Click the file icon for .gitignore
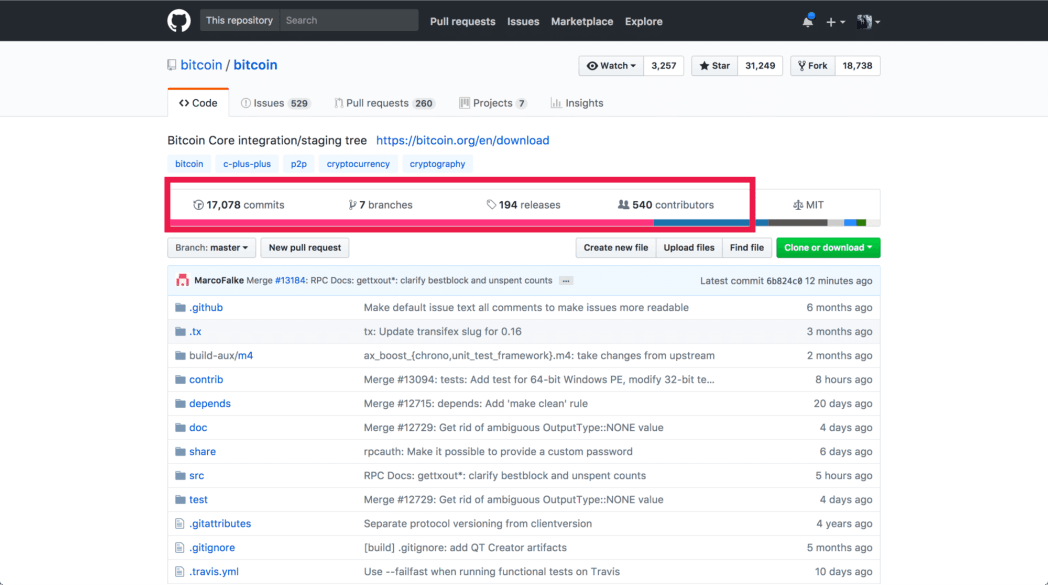 click(x=179, y=548)
